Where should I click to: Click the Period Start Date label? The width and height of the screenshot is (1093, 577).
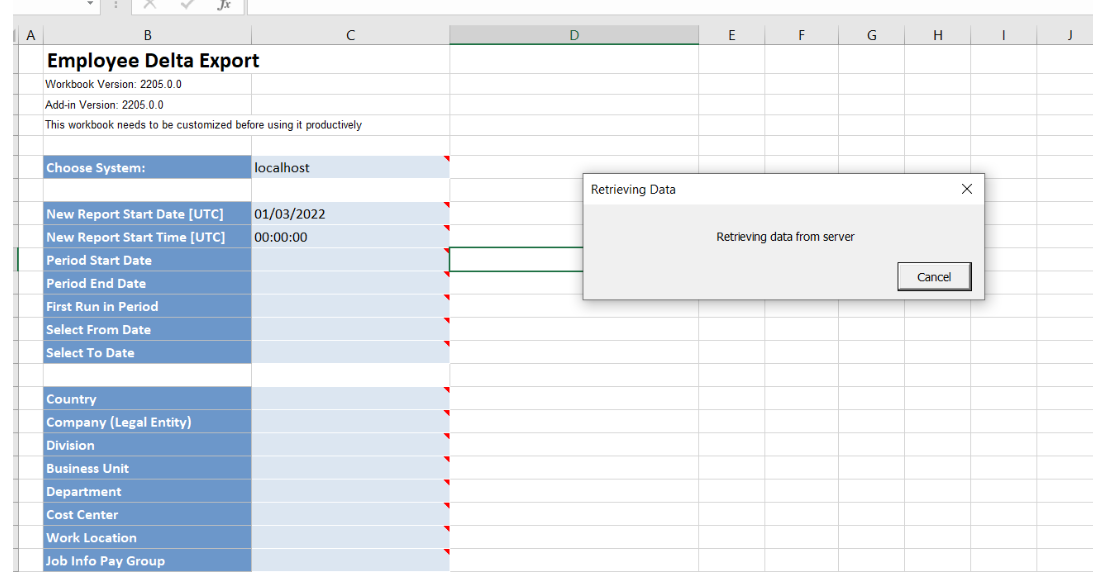pyautogui.click(x=147, y=260)
